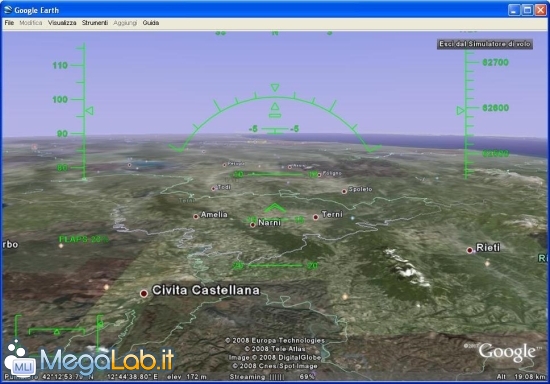The image size is (550, 384).
Task: Select the Terni placemark dot
Action: tap(315, 217)
